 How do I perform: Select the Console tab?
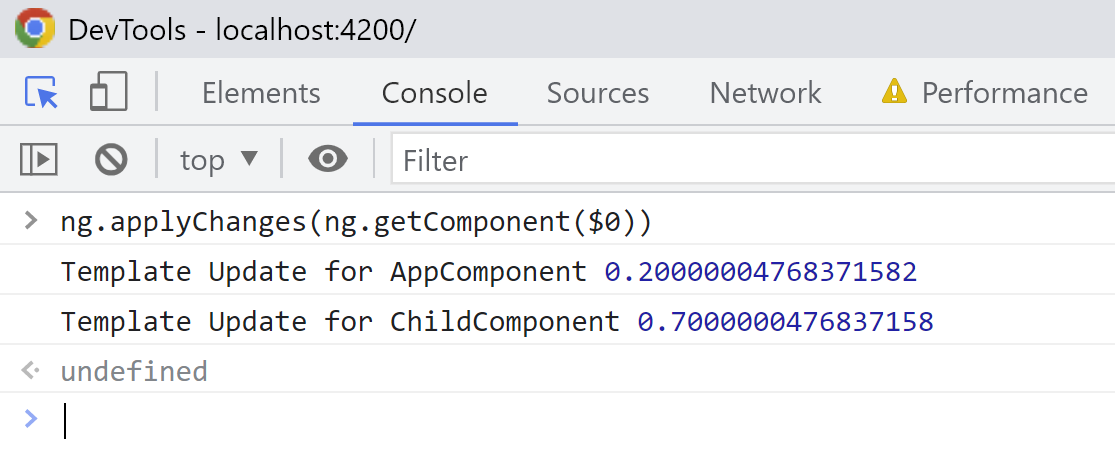(434, 93)
